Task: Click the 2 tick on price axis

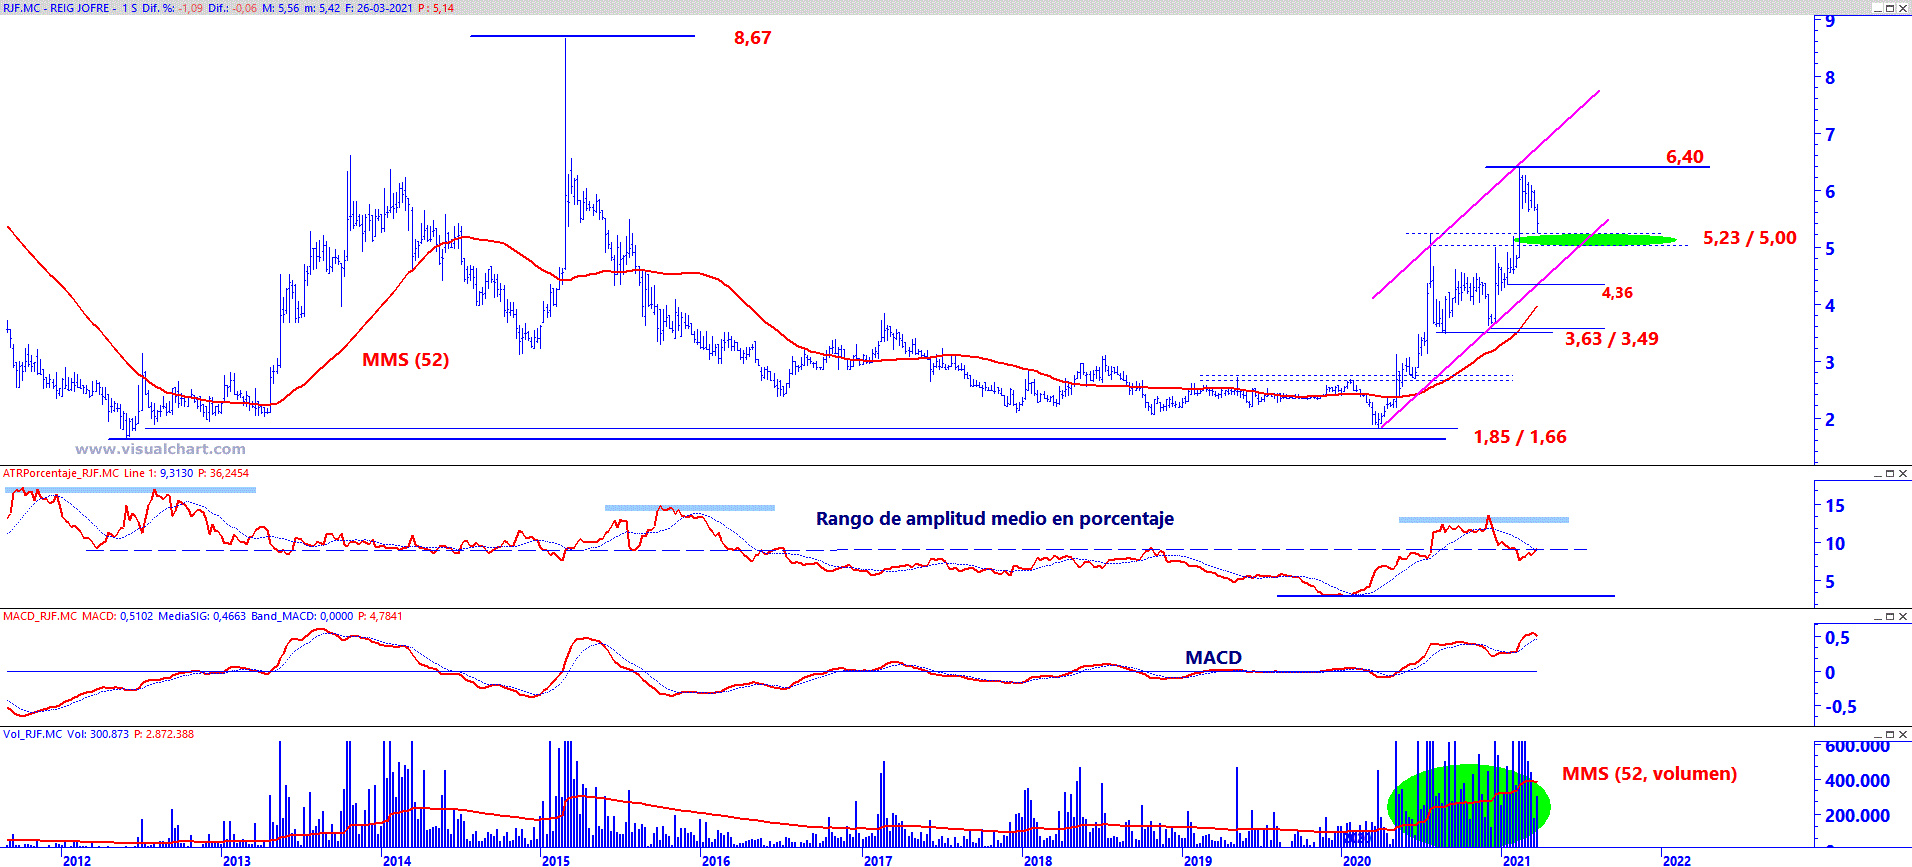Action: 1831,420
